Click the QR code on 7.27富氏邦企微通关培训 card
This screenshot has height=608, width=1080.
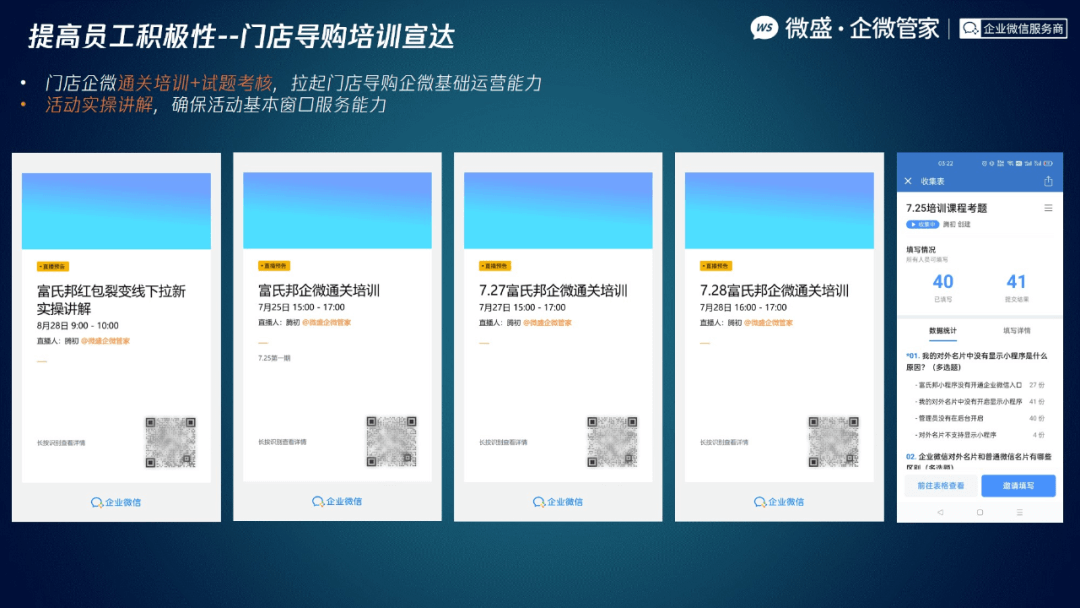pyautogui.click(x=612, y=441)
